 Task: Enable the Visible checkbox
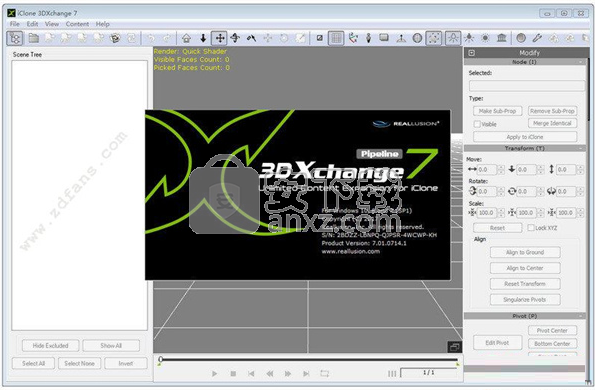[x=477, y=124]
